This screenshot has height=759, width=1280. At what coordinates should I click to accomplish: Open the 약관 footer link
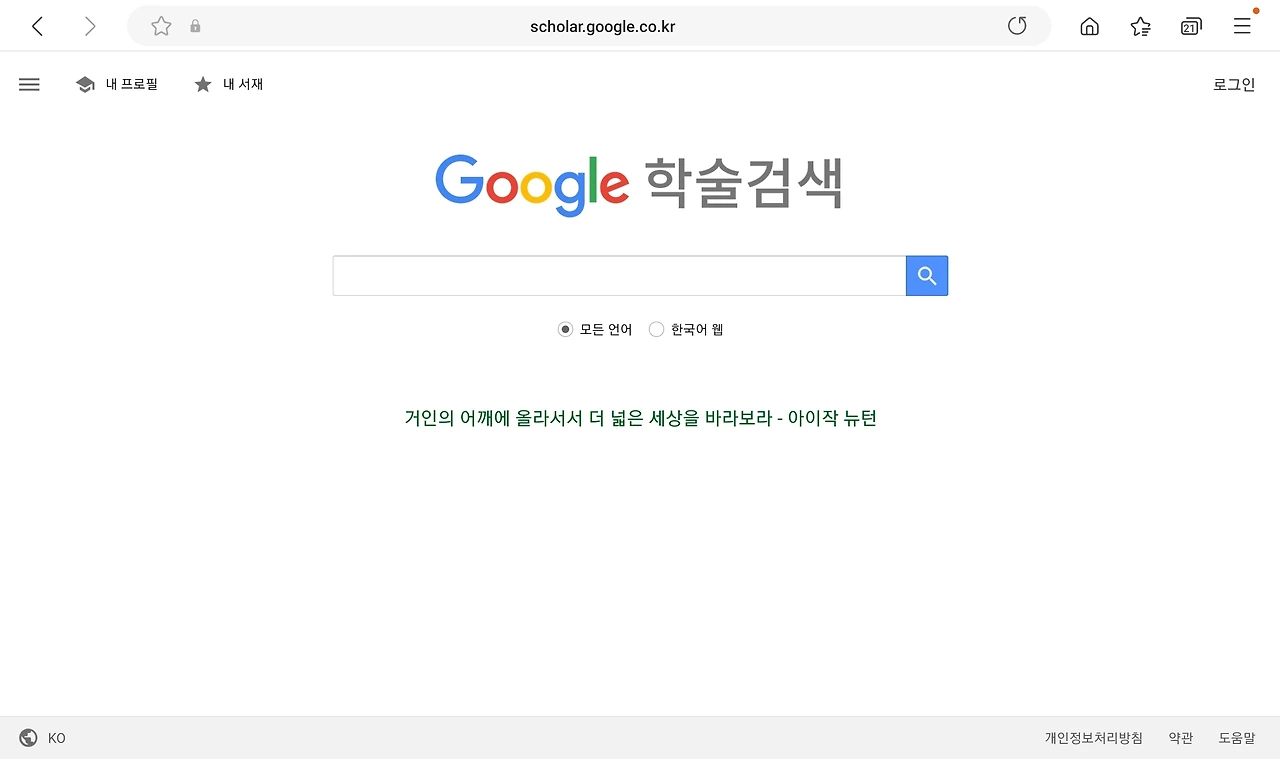tap(1181, 738)
